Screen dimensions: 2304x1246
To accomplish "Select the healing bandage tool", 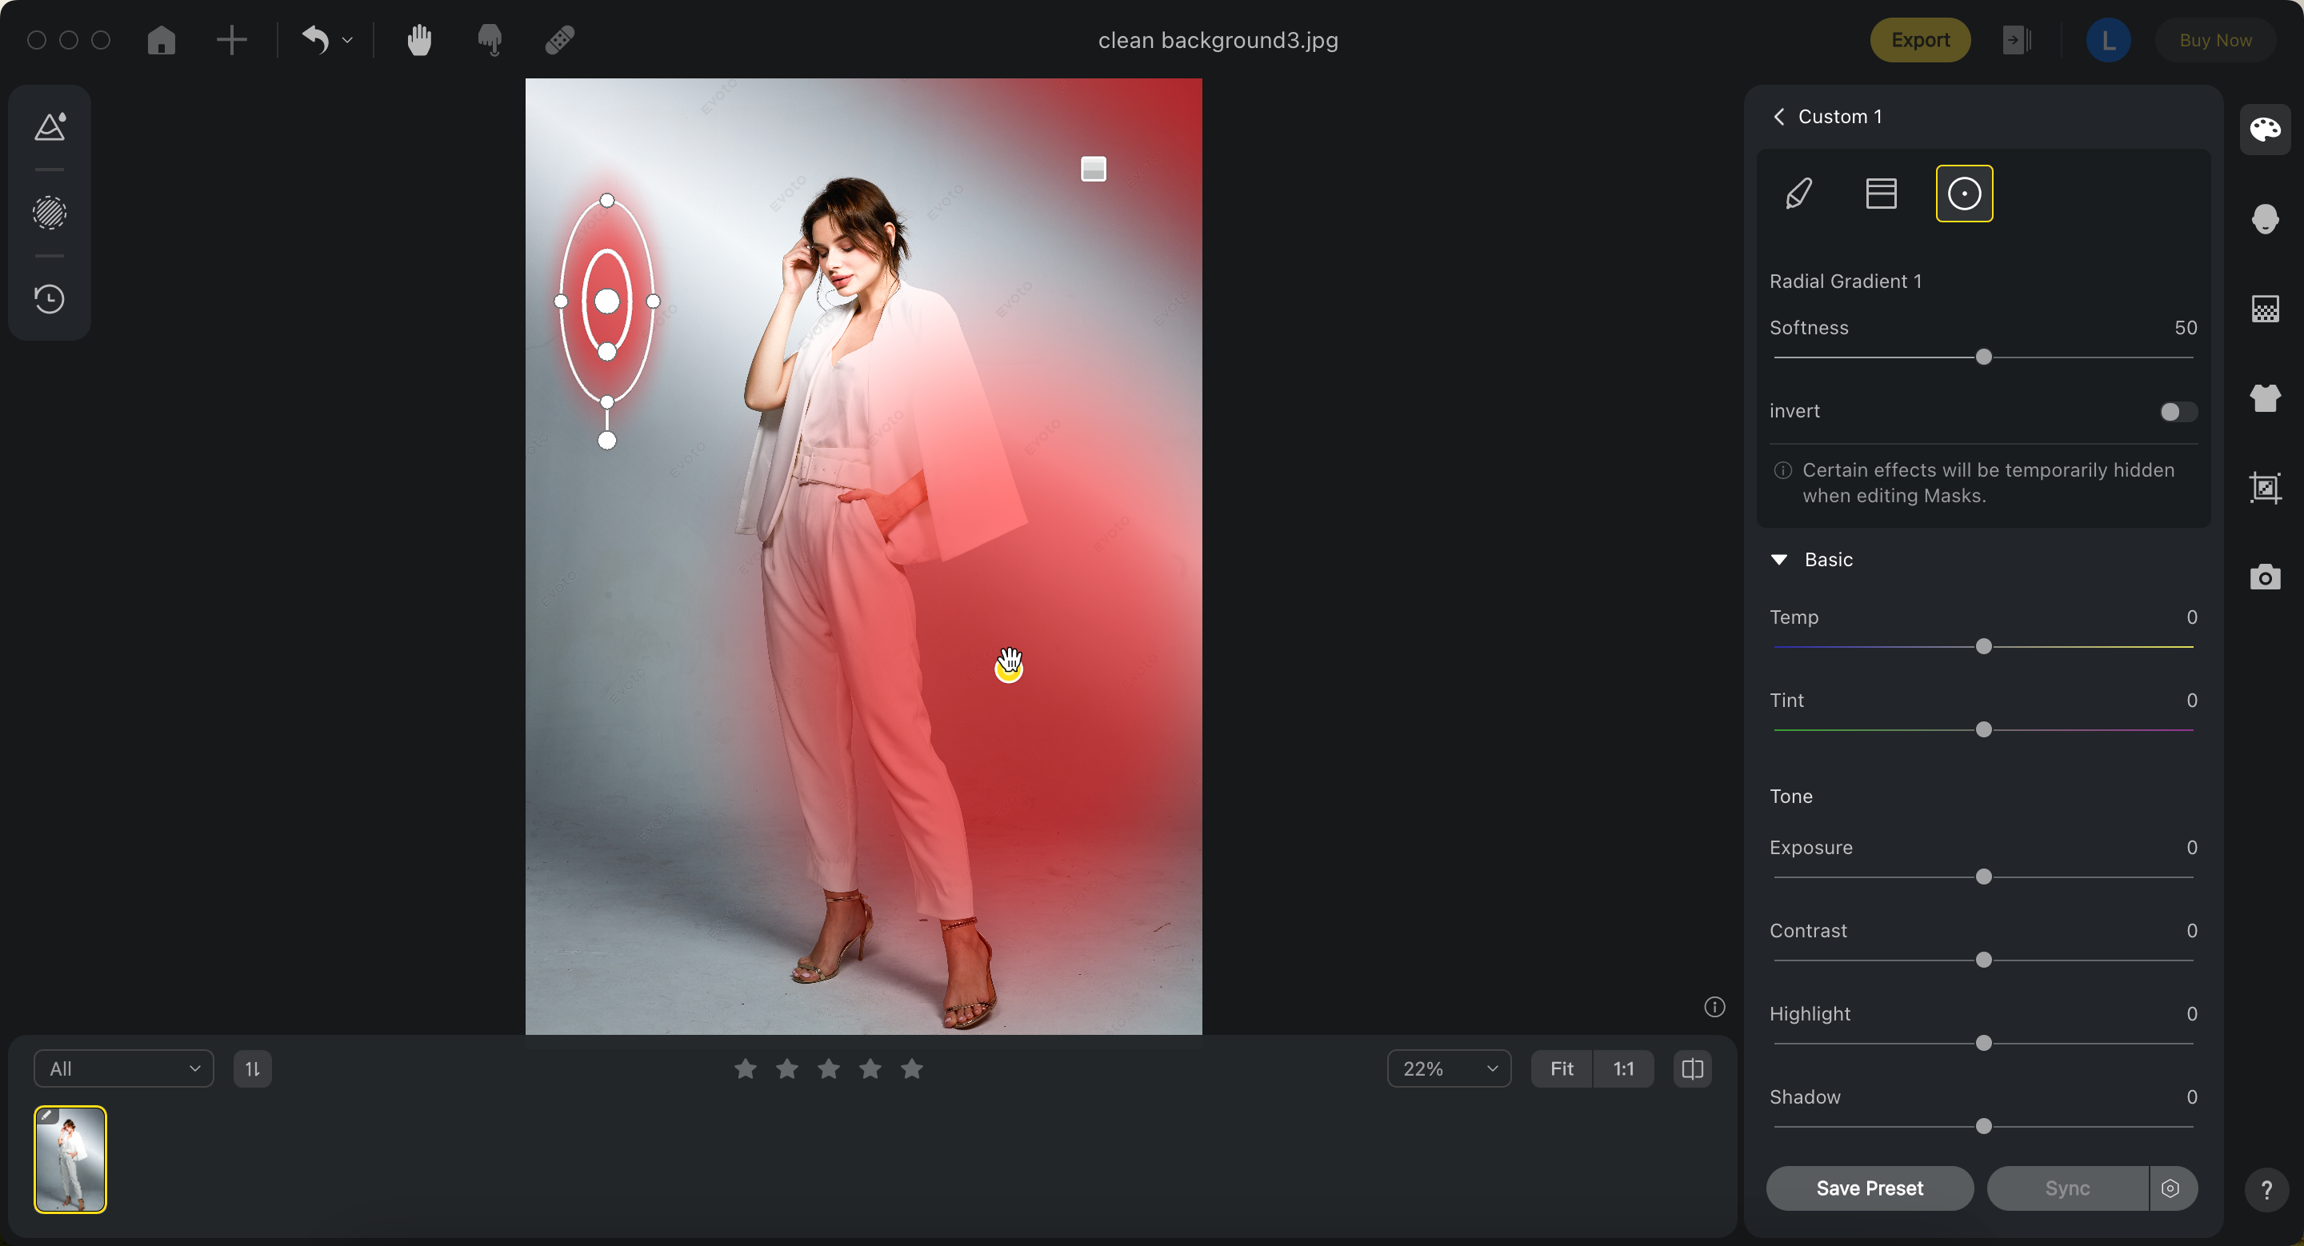I will [x=560, y=40].
